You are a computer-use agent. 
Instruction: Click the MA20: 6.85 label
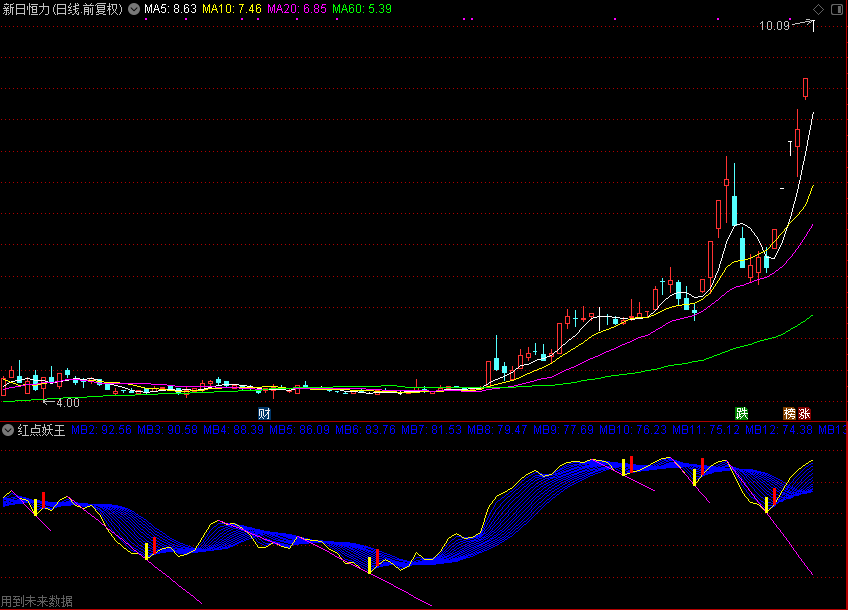coord(297,9)
